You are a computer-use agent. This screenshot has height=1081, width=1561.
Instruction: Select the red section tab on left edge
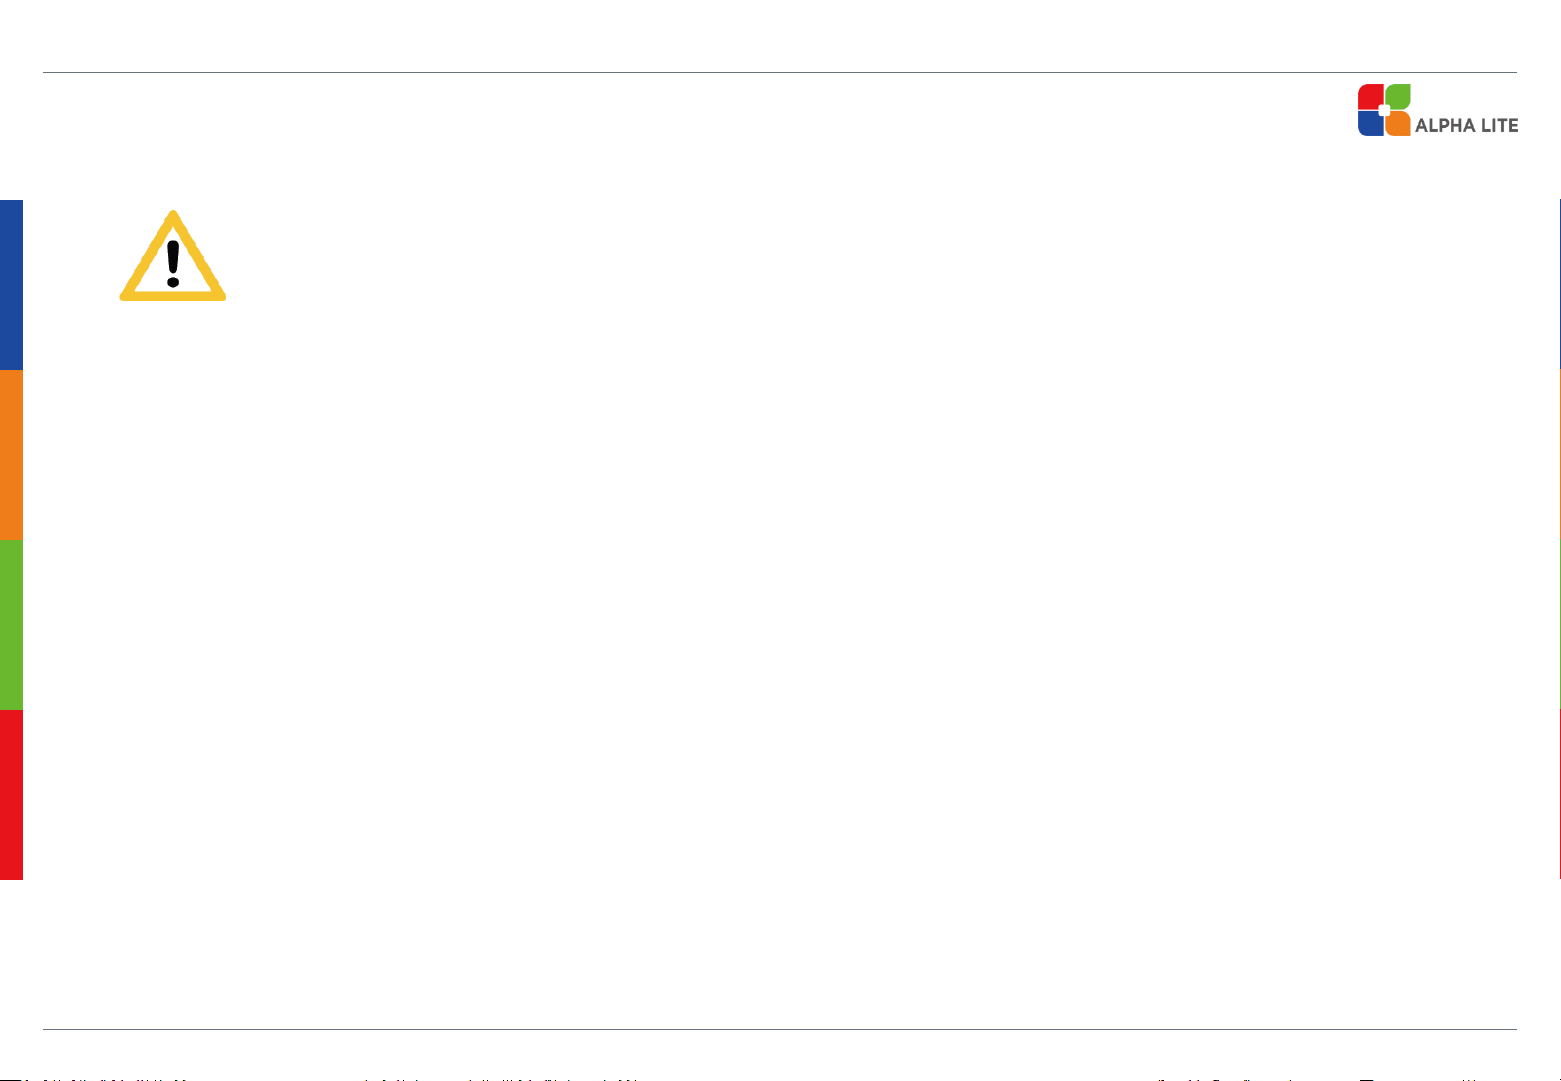tap(11, 795)
